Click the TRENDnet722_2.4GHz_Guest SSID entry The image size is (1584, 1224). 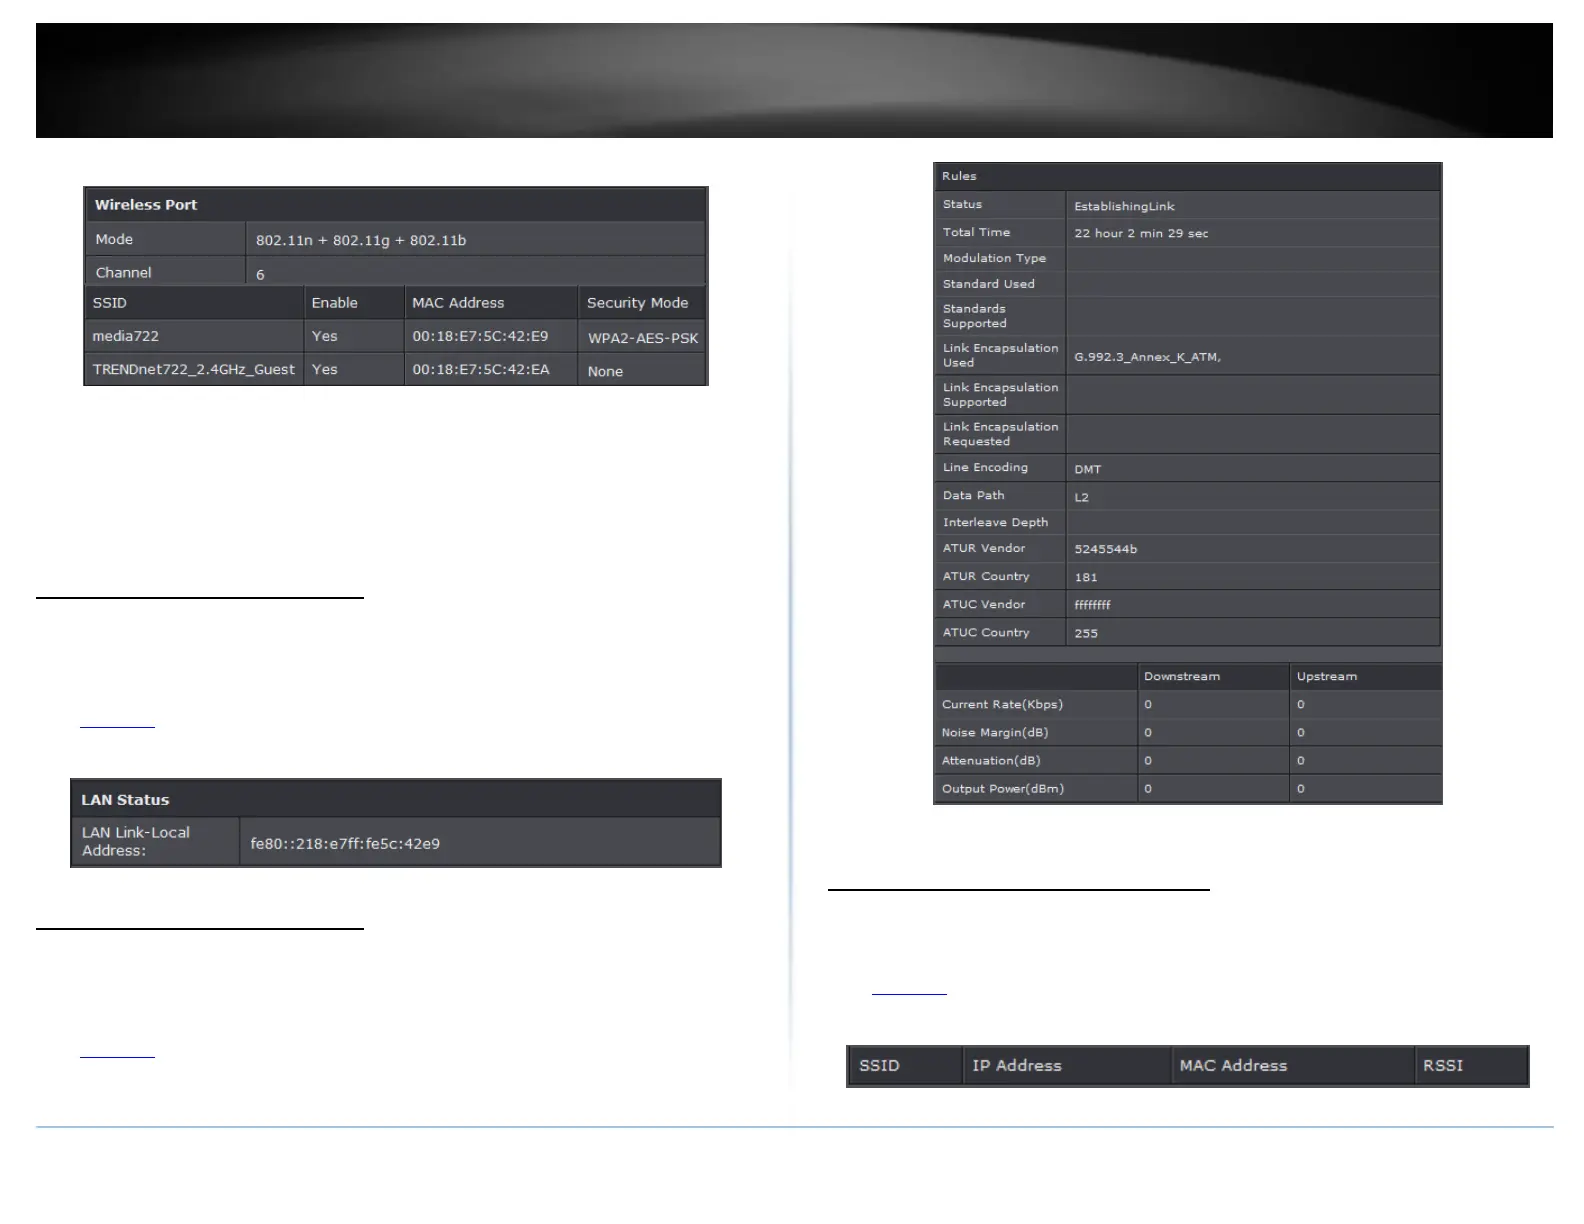194,369
